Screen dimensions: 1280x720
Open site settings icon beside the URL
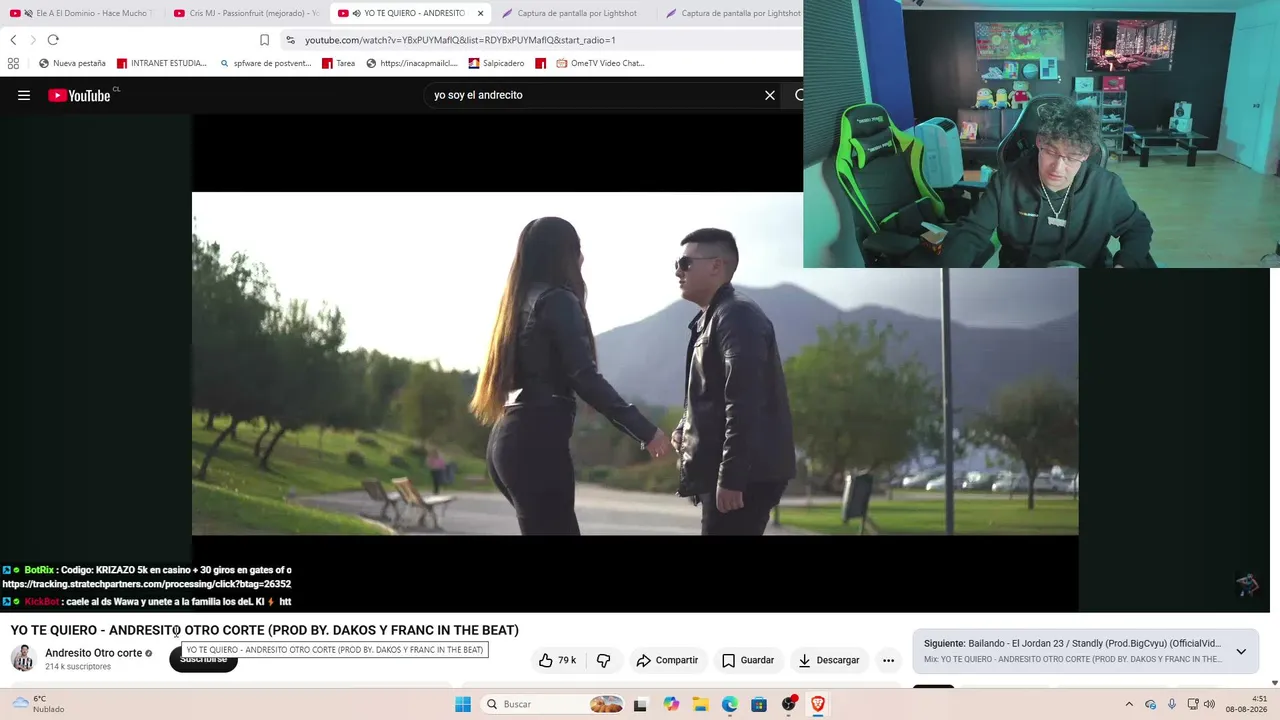click(290, 40)
